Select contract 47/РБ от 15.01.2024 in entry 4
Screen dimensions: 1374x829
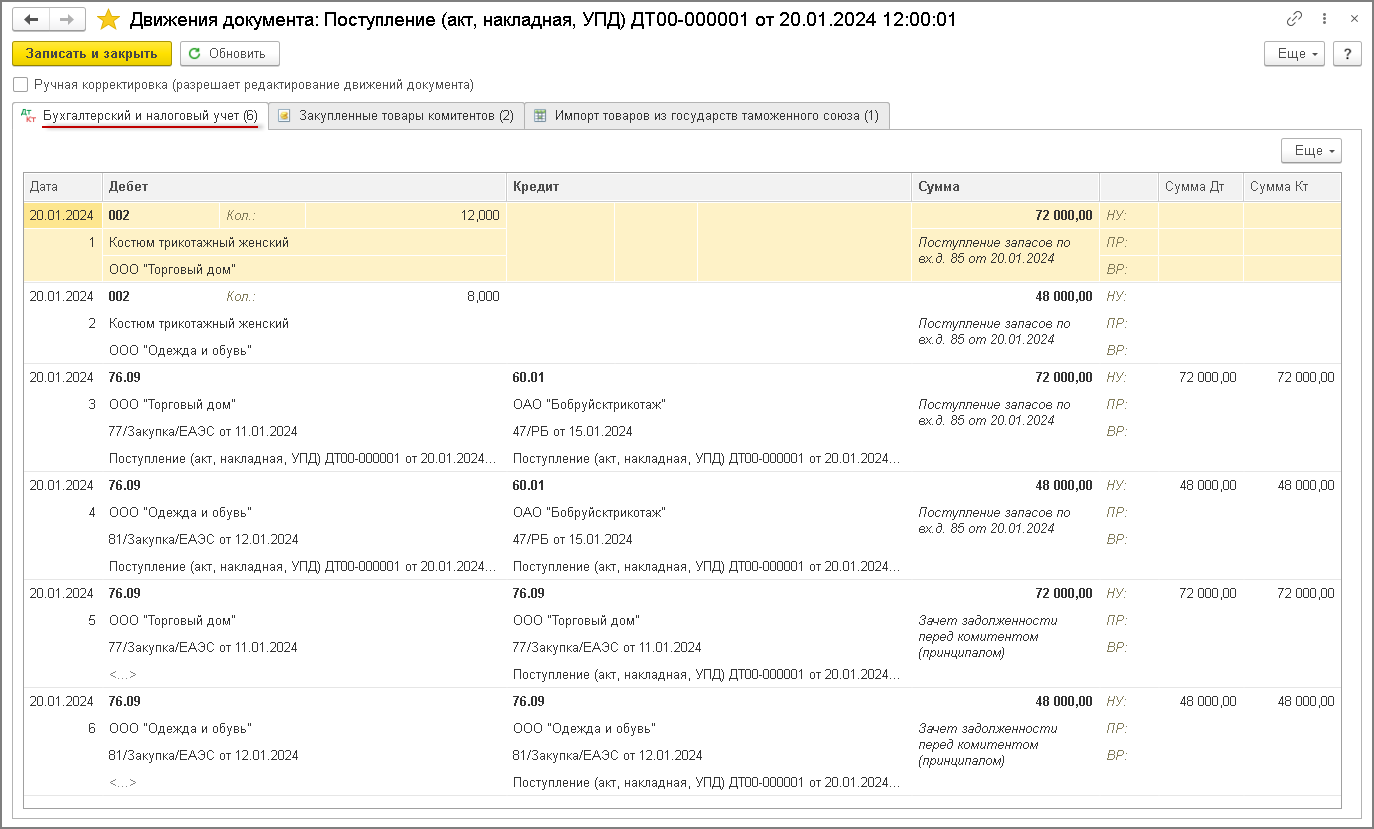pos(572,539)
